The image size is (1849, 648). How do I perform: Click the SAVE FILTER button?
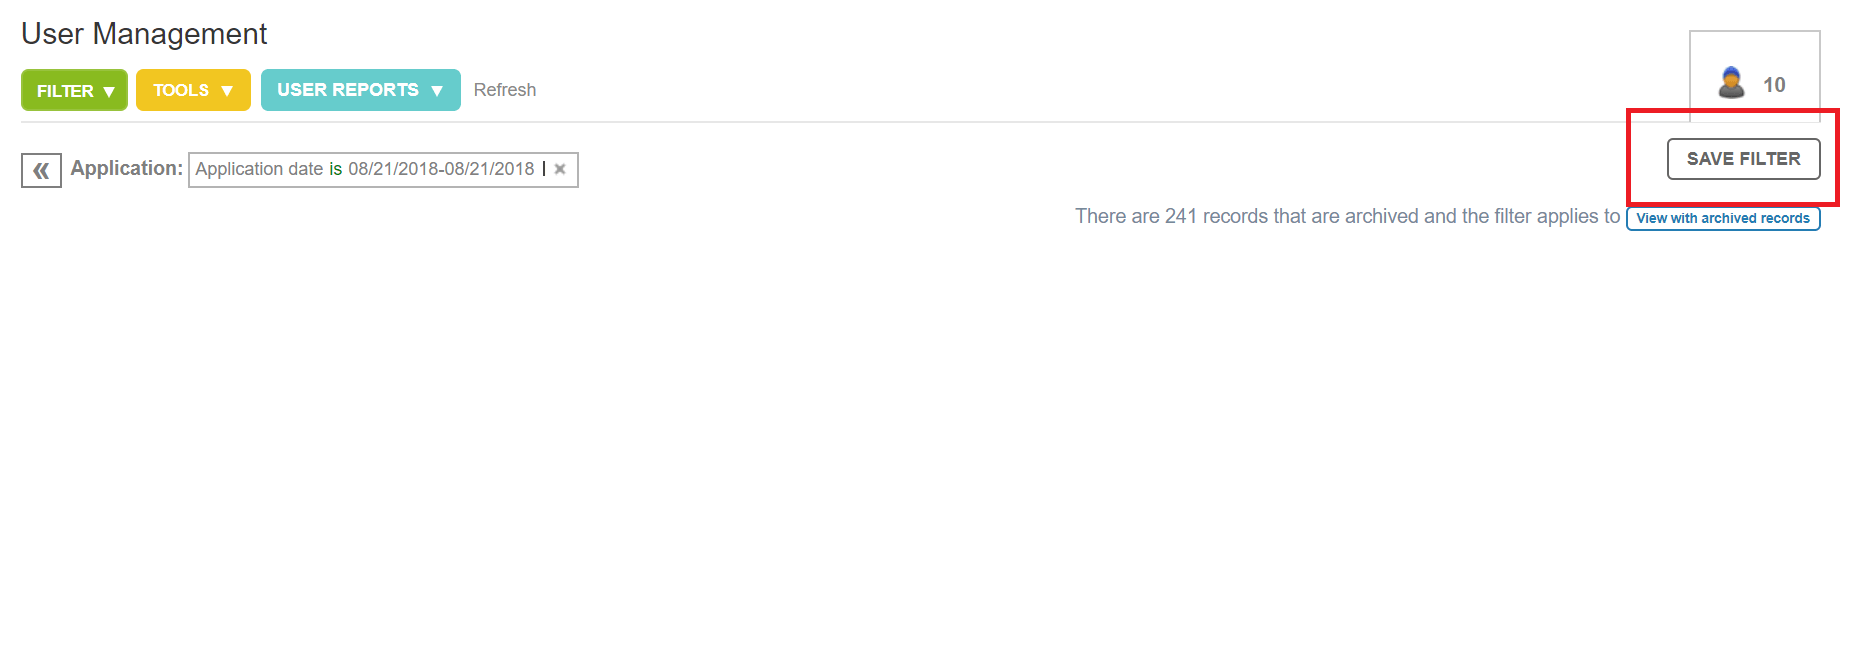pos(1743,159)
